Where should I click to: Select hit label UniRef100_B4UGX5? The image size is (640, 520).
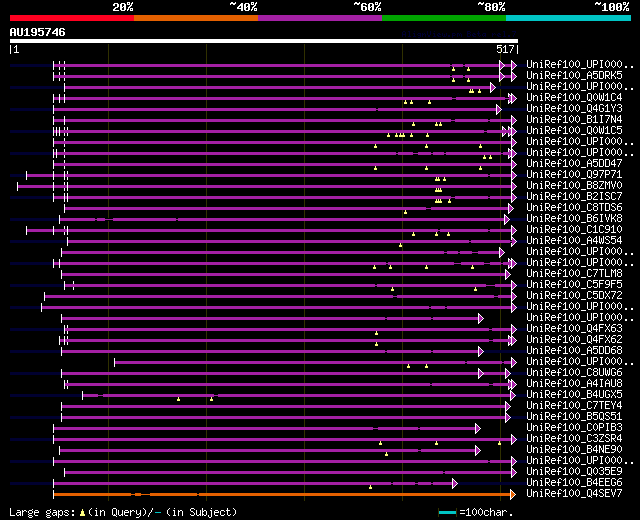pos(574,395)
